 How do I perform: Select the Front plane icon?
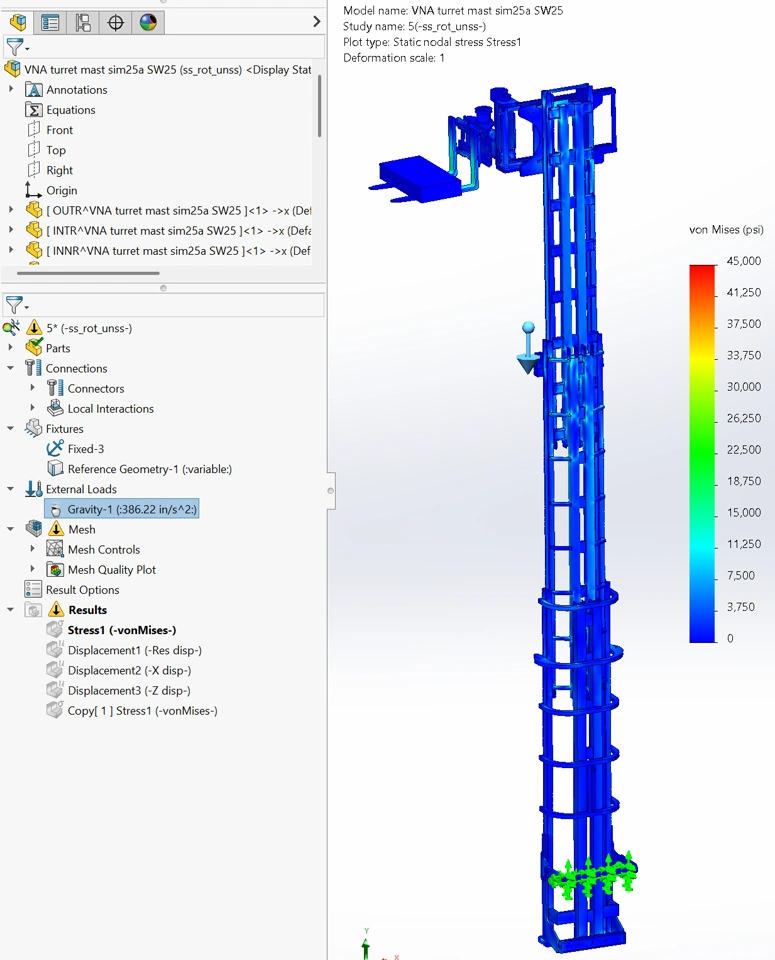click(x=34, y=130)
